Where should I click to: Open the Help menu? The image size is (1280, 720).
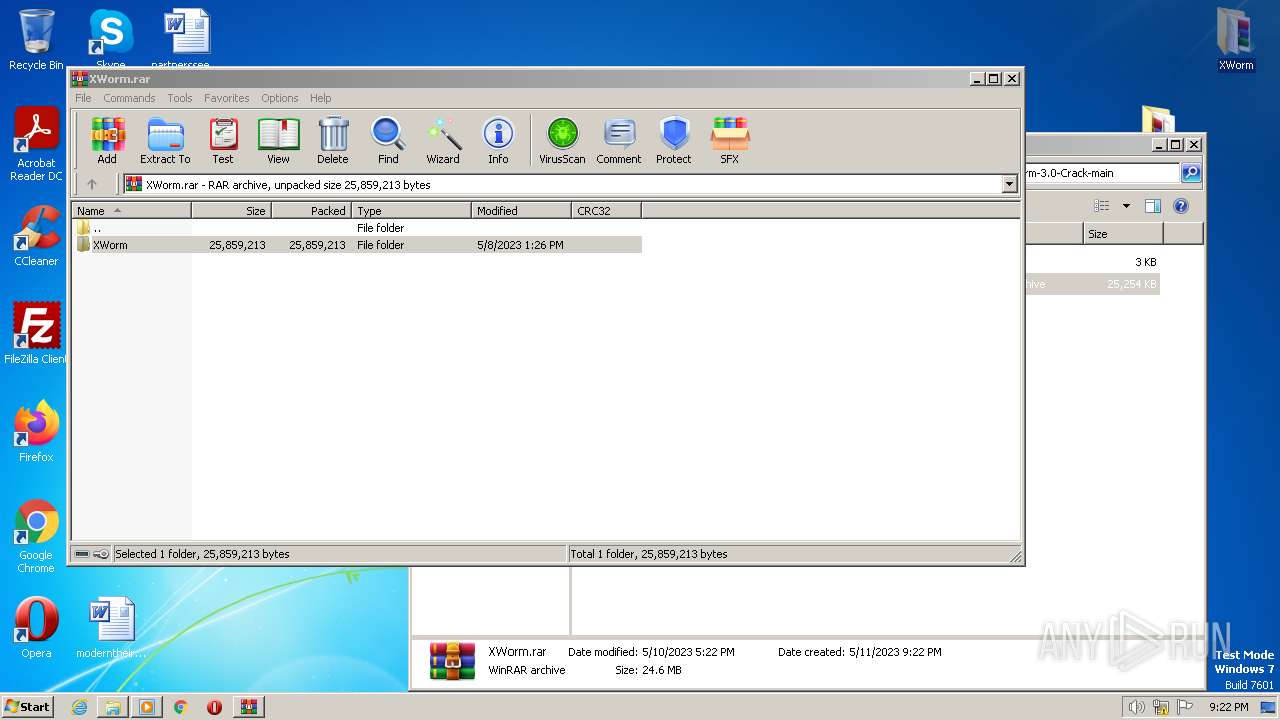click(320, 98)
